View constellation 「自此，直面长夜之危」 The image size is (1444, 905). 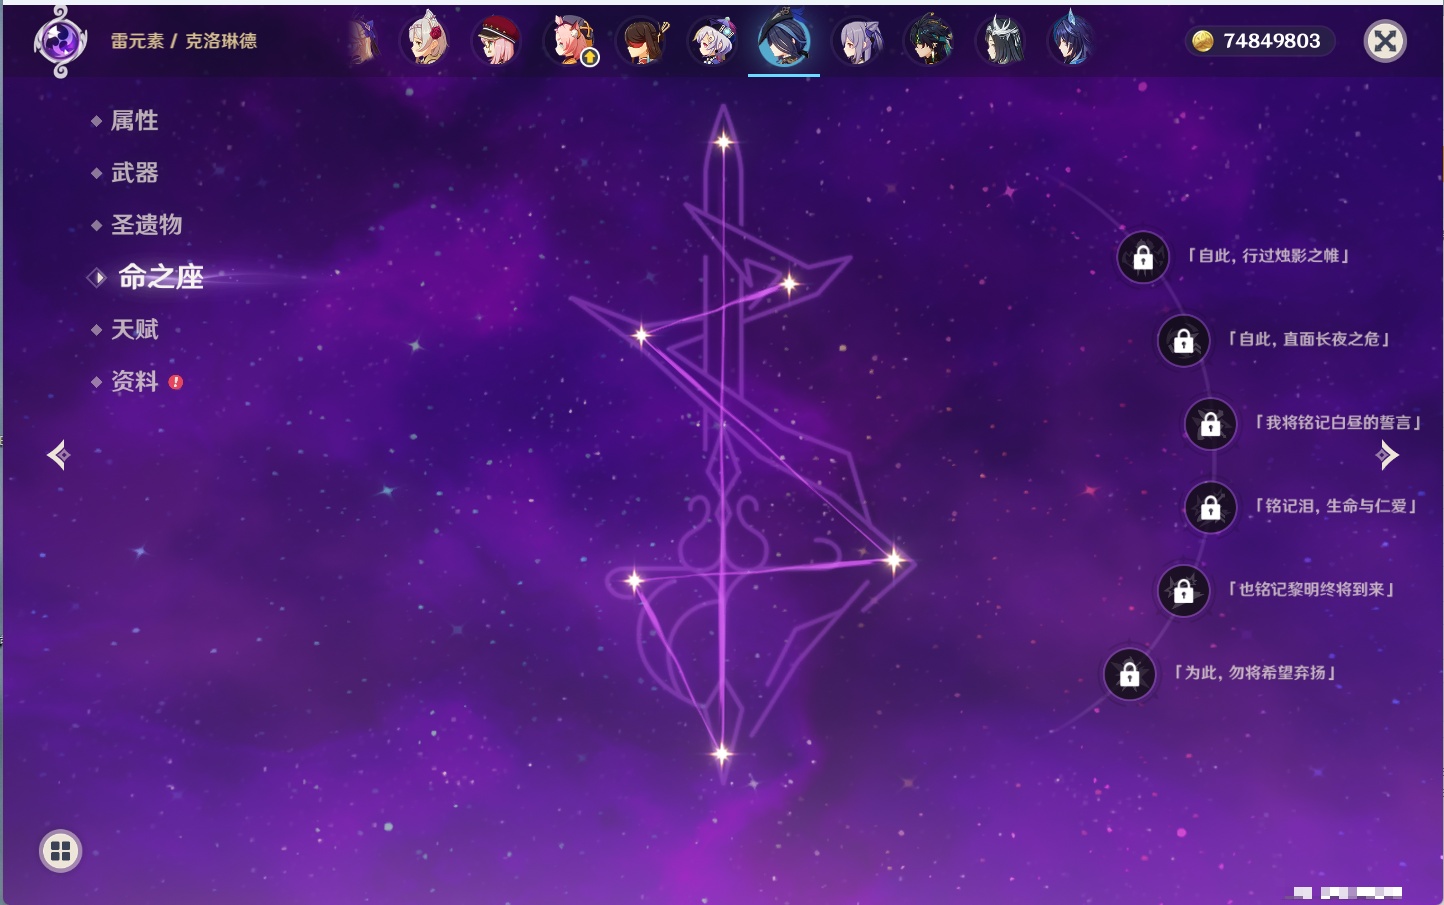coord(1309,339)
